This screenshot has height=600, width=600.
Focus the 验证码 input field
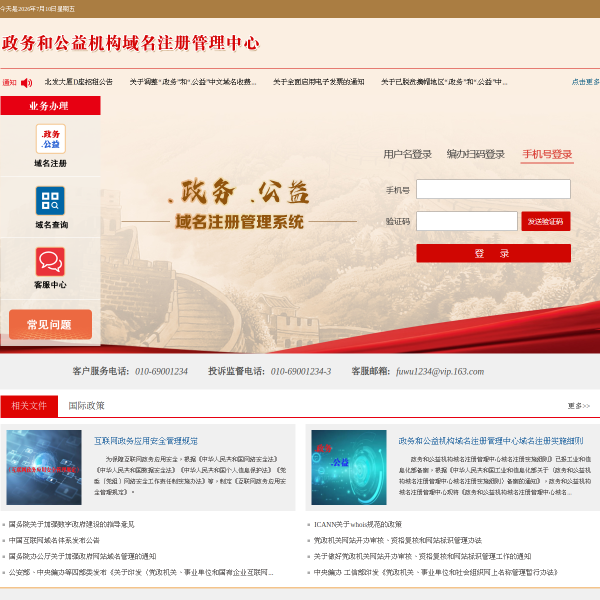click(x=467, y=221)
